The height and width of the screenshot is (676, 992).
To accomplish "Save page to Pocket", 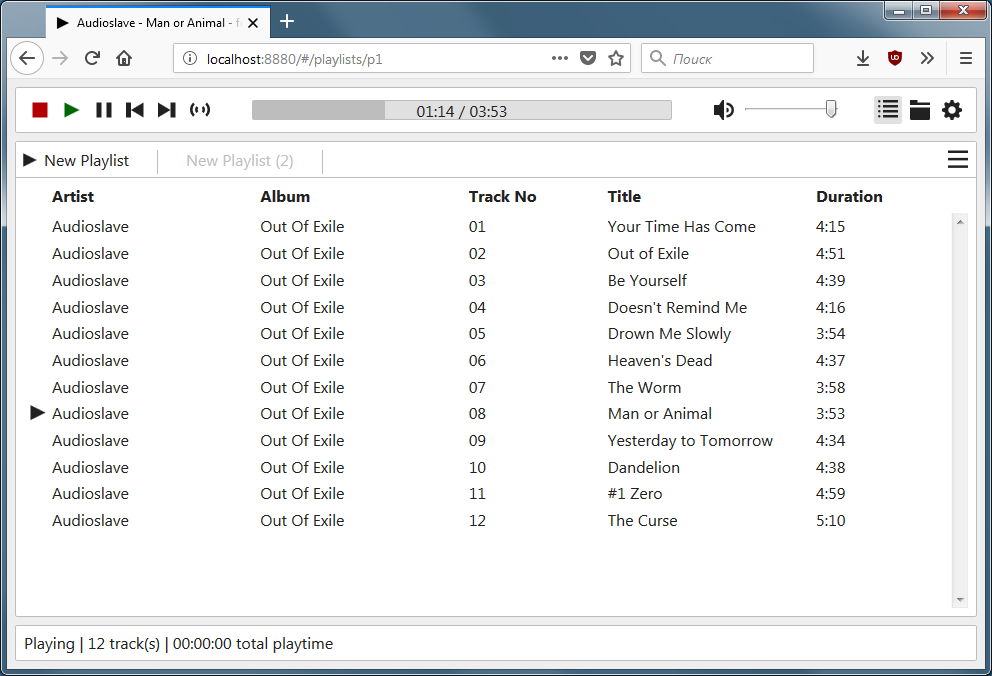I will [x=588, y=58].
